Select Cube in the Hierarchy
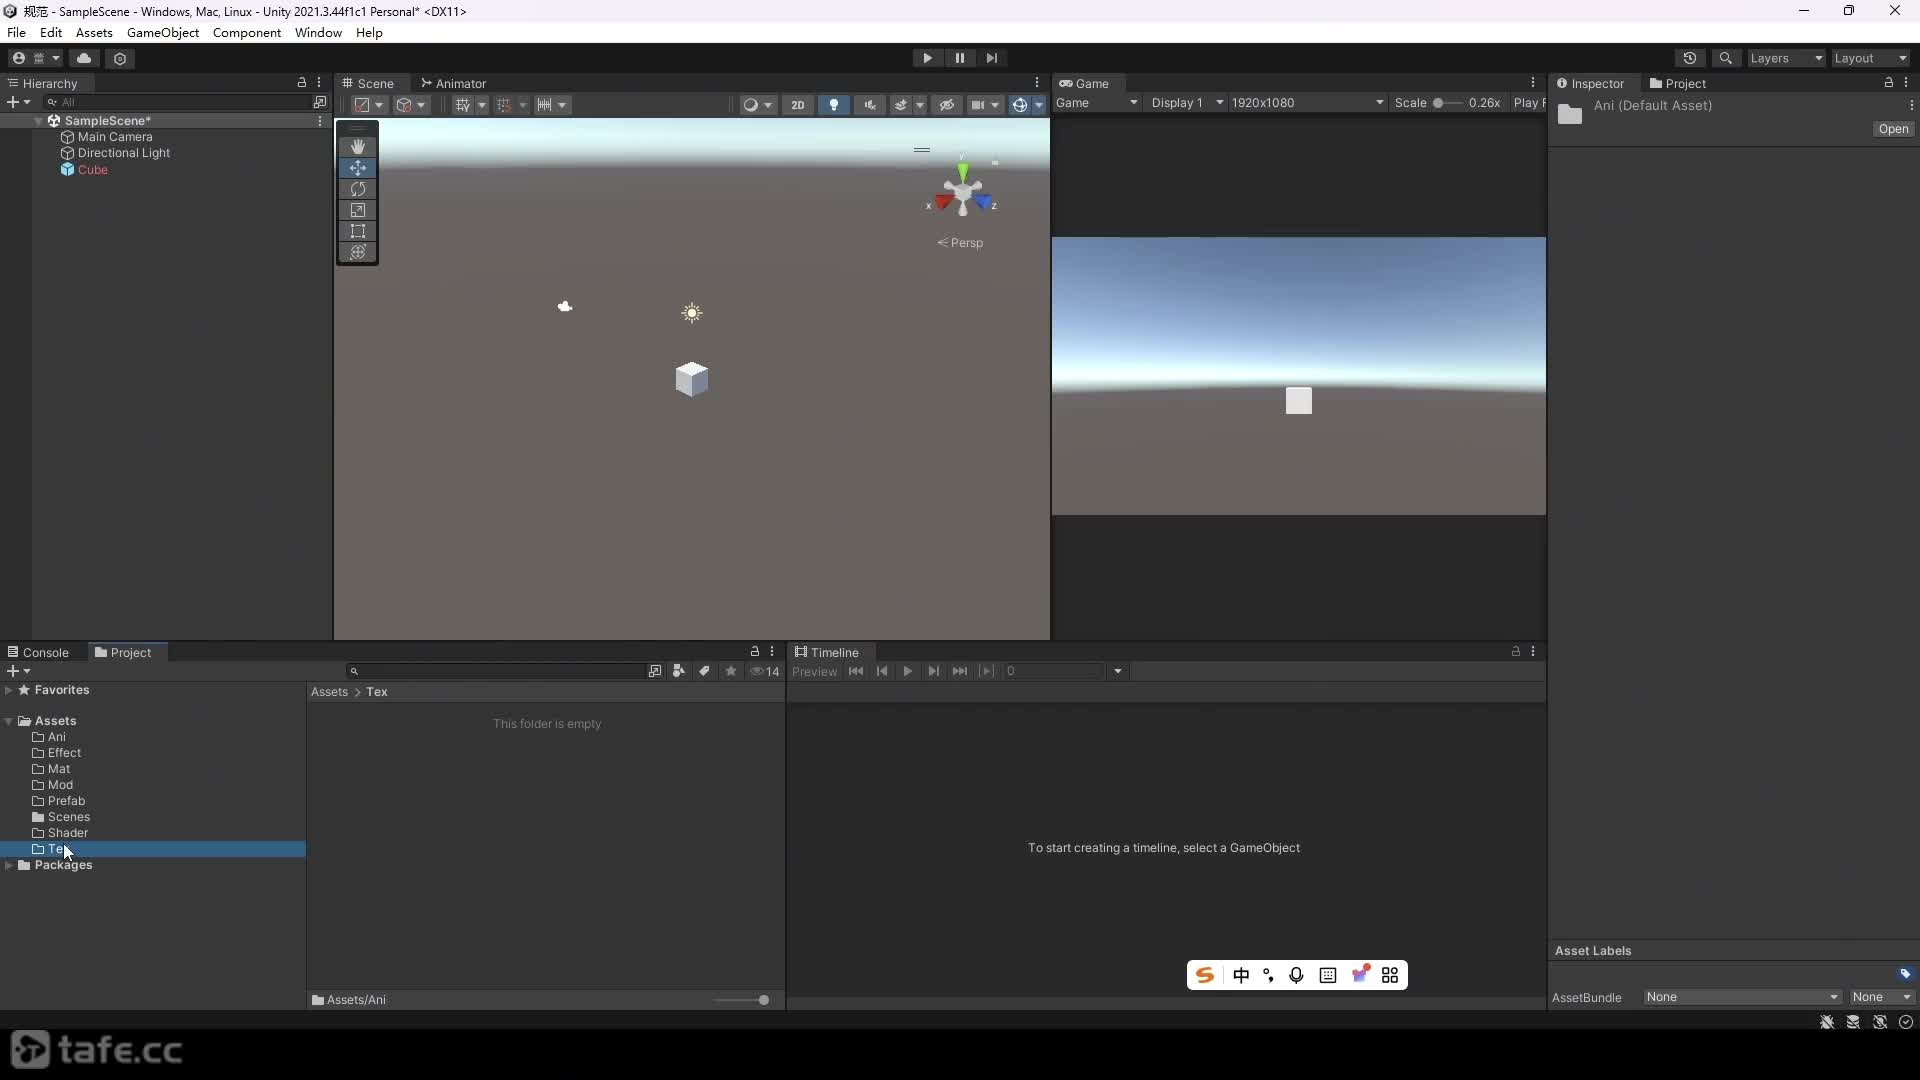Screen dimensions: 1920x1080 point(93,170)
